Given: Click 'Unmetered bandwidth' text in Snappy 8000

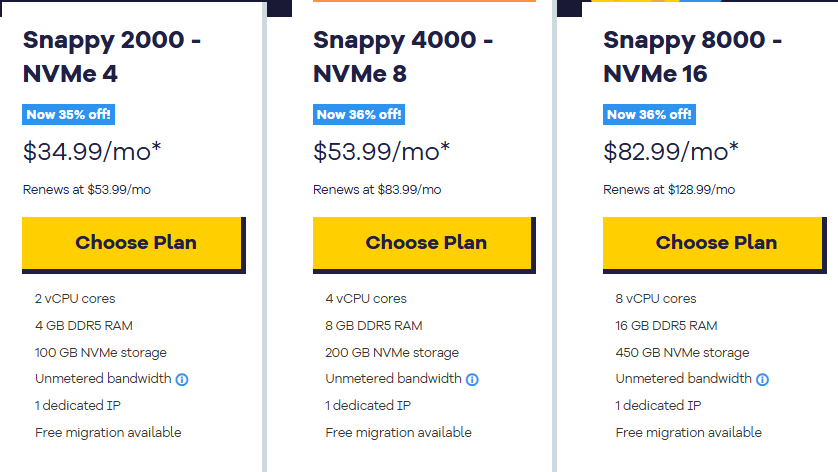Looking at the screenshot, I should point(683,379).
